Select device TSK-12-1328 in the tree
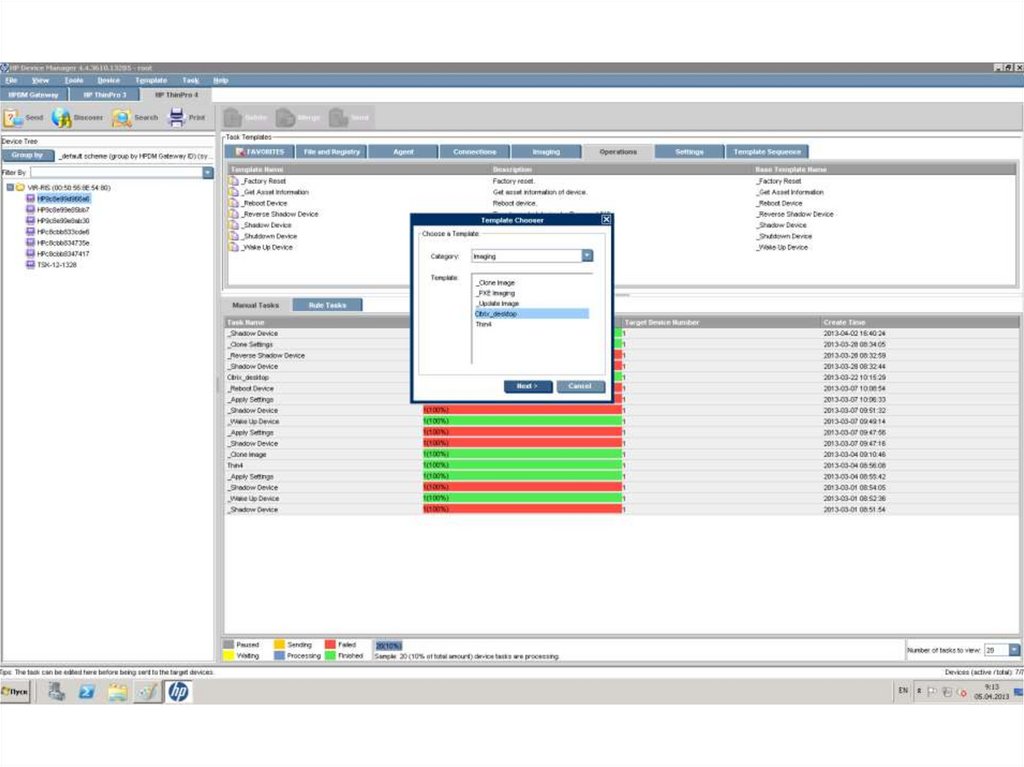The width and height of the screenshot is (1024, 767). 56,265
